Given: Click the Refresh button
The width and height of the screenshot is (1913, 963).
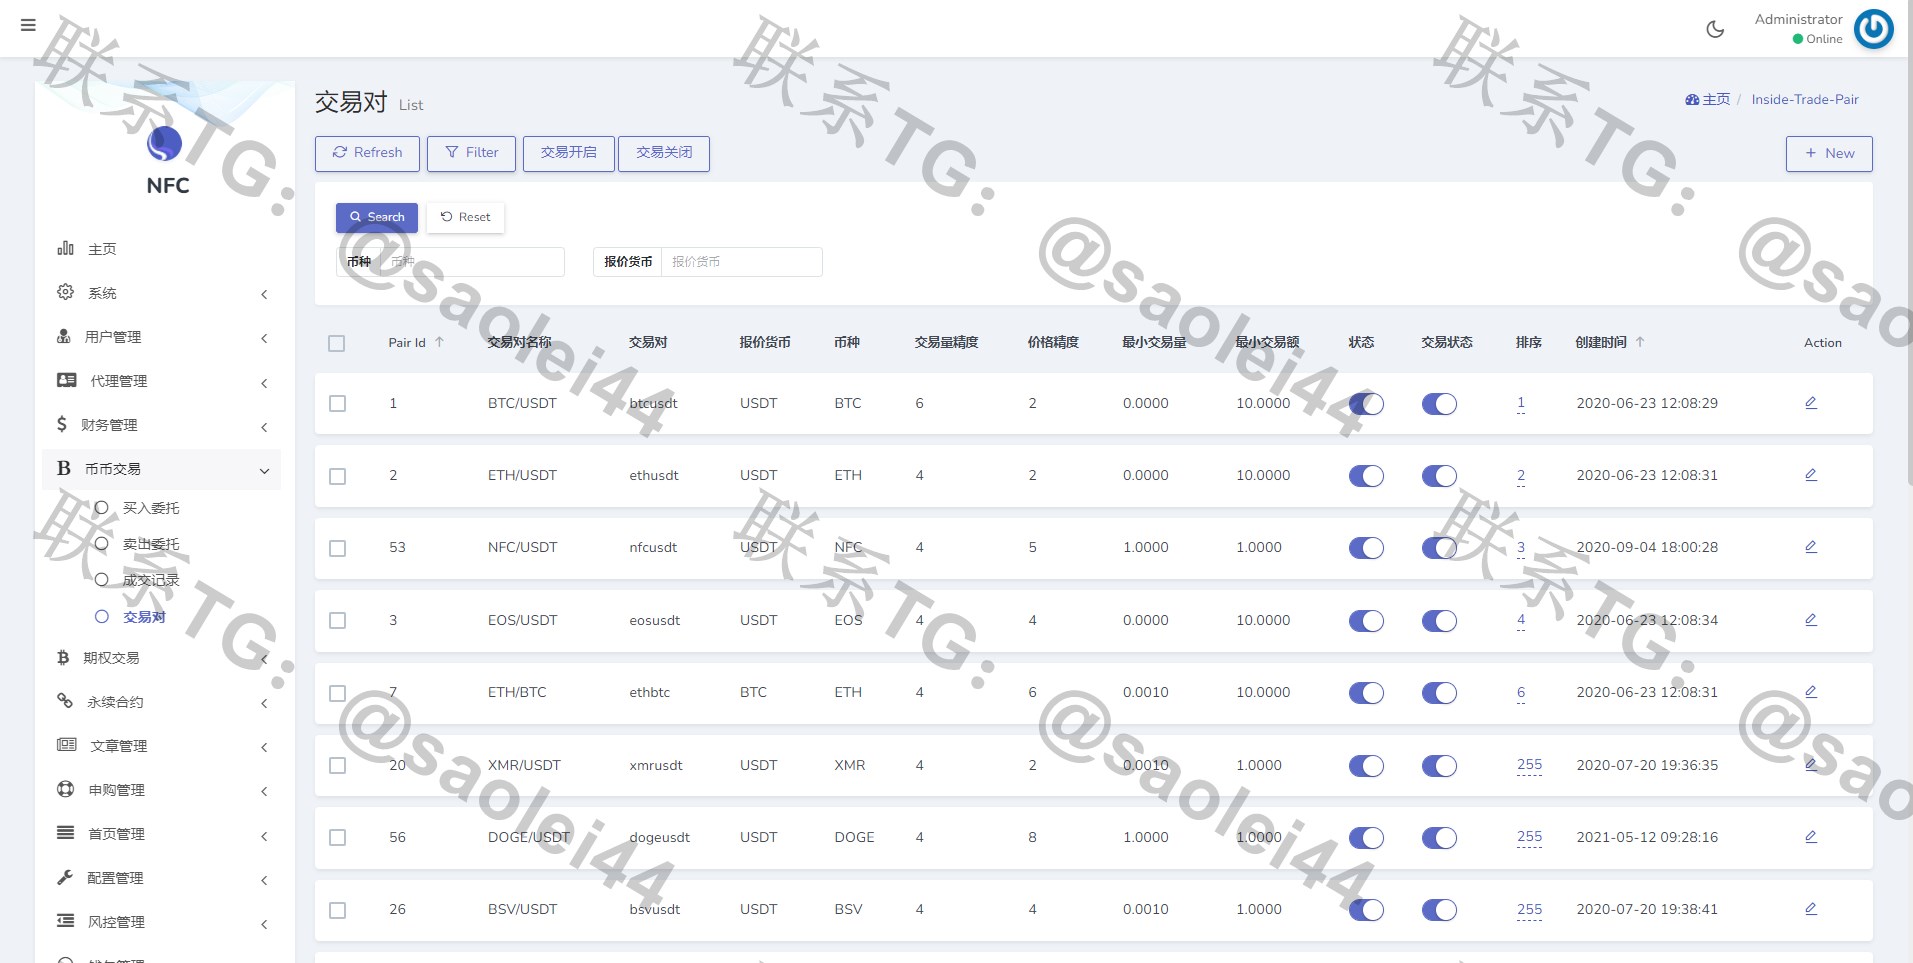Looking at the screenshot, I should point(367,153).
